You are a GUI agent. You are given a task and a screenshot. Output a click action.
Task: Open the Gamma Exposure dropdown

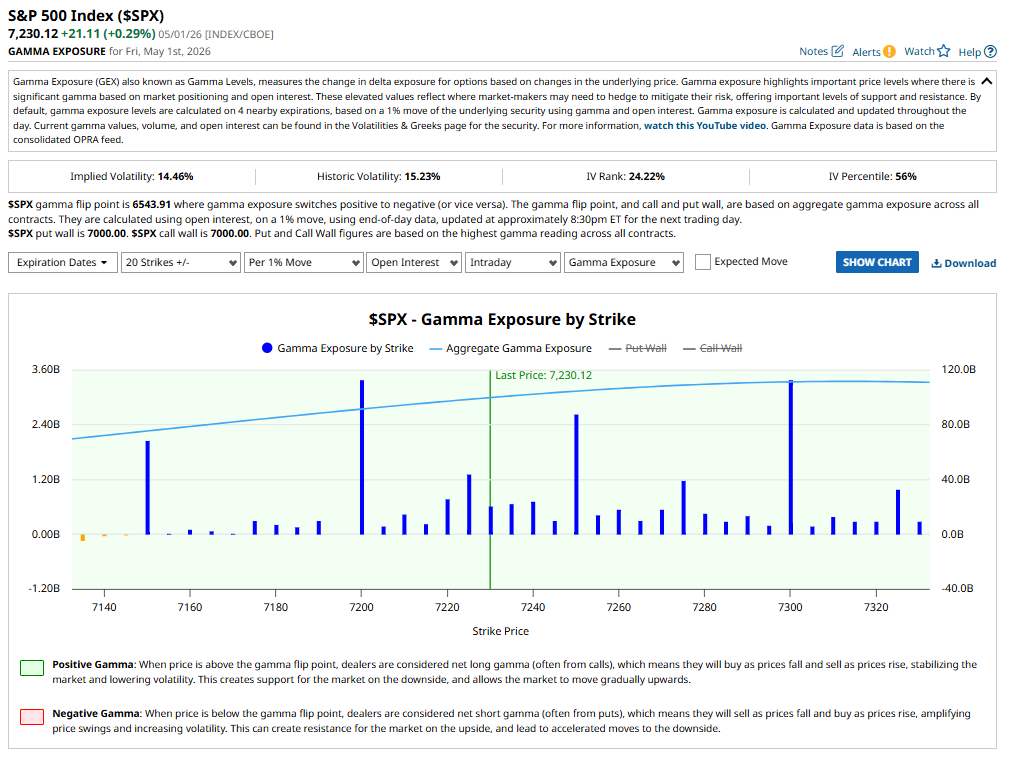click(x=623, y=262)
